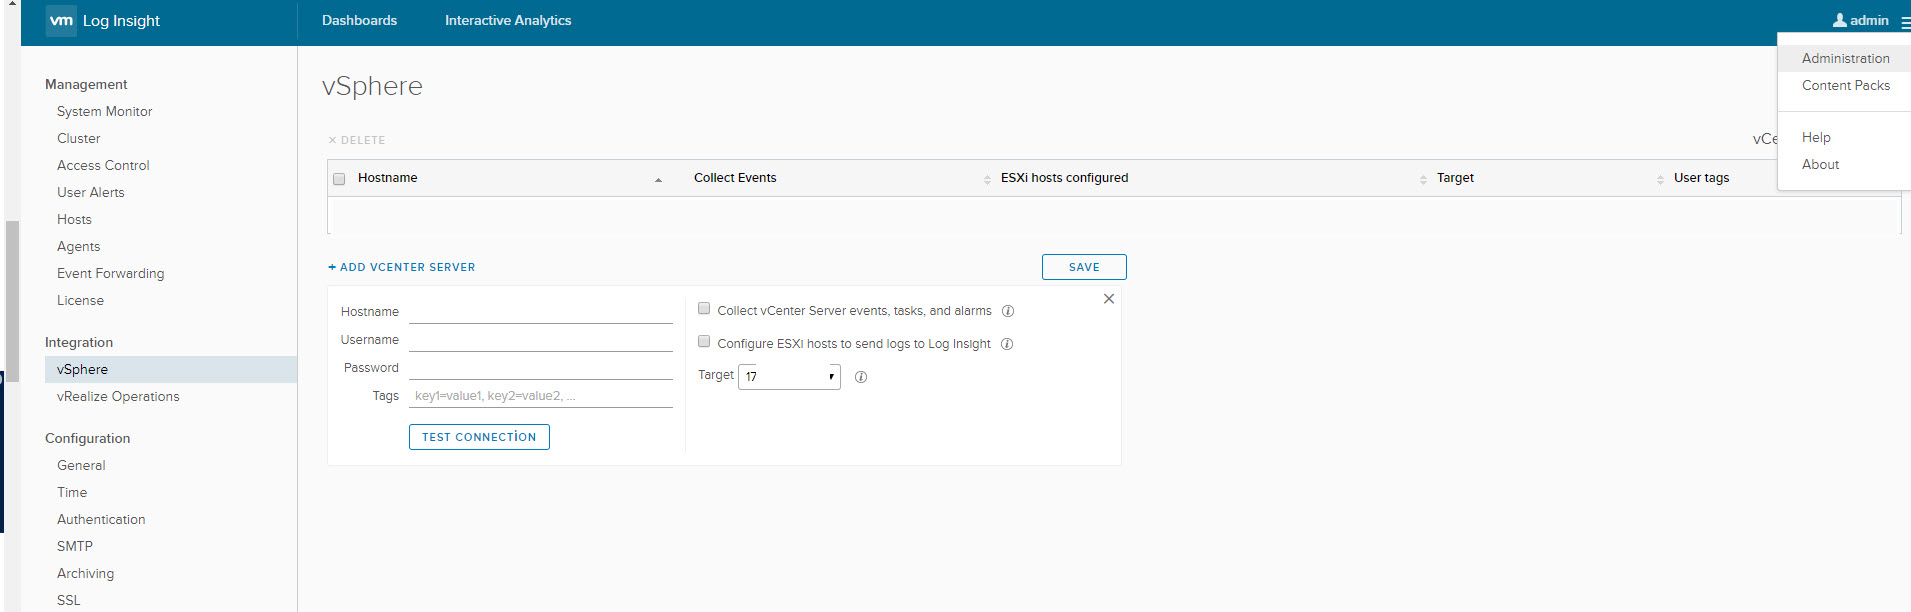
Task: Click info icon next to Target dropdown
Action: pos(861,377)
